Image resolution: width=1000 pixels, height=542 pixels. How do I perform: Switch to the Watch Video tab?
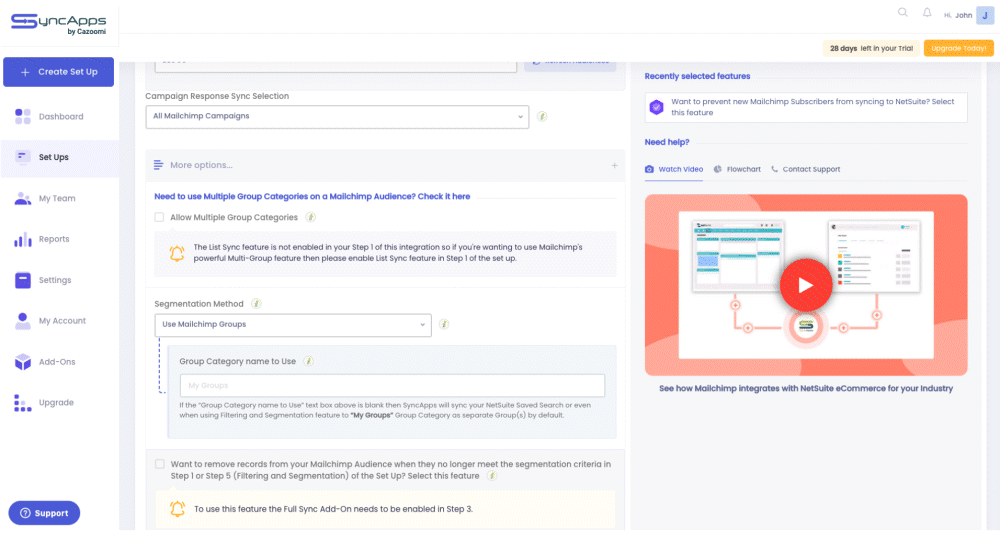click(x=673, y=170)
